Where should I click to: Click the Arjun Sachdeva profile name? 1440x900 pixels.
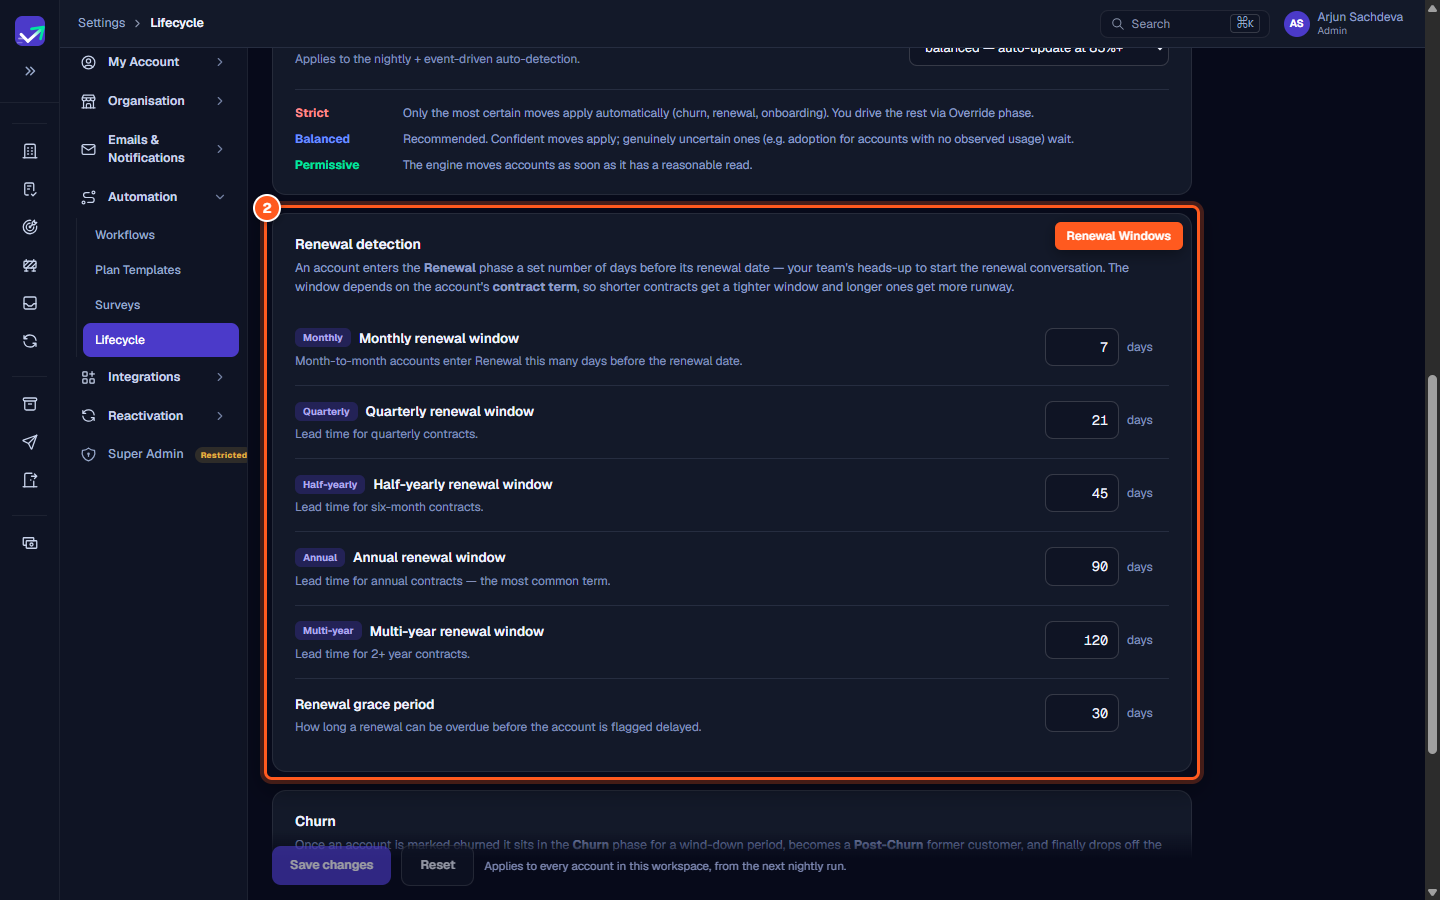point(1360,17)
